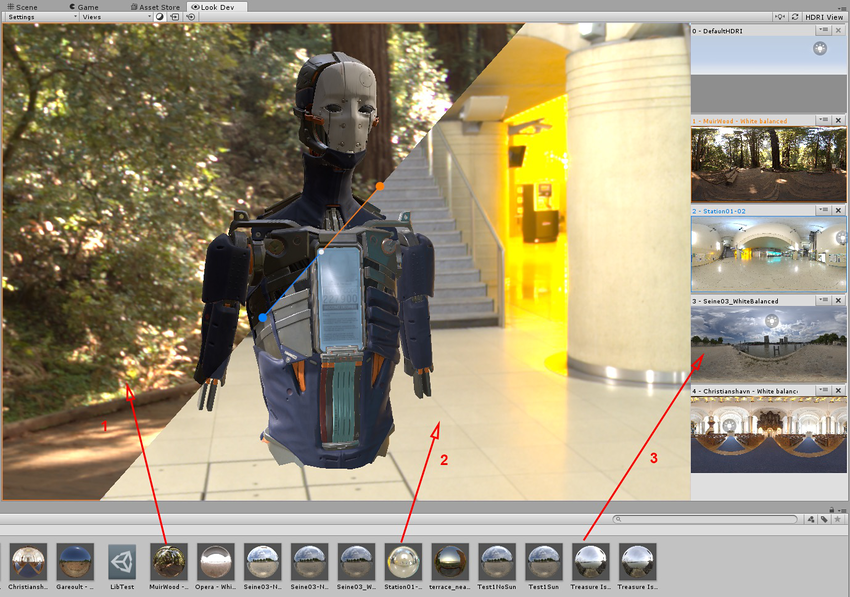850x597 pixels.
Task: Click the side-by-side view icon in toolbar
Action: (191, 17)
